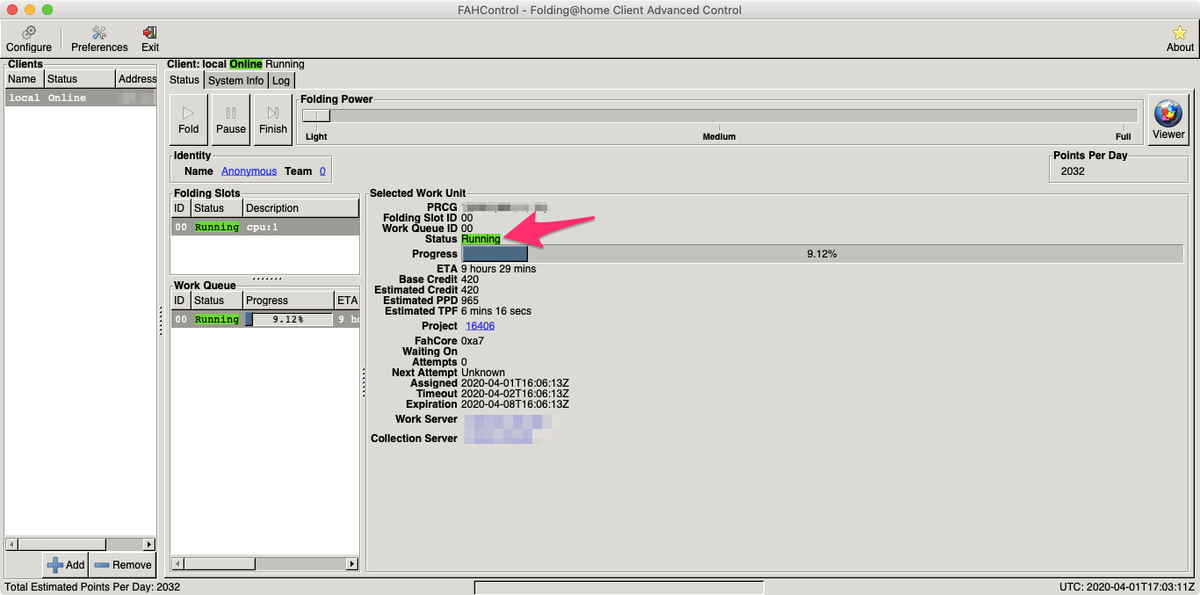Launch the protein Viewer
1200x595 pixels.
pos(1168,120)
